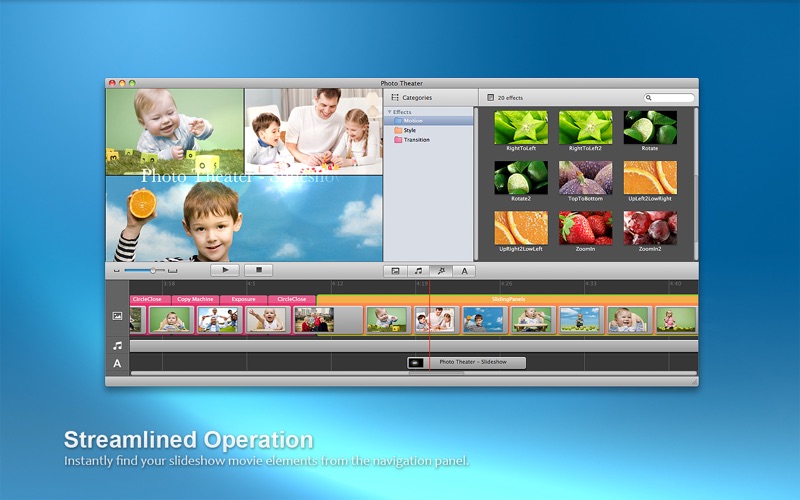Screen dimensions: 800x500
Task: Click the window resize grip corner
Action: [x=694, y=381]
